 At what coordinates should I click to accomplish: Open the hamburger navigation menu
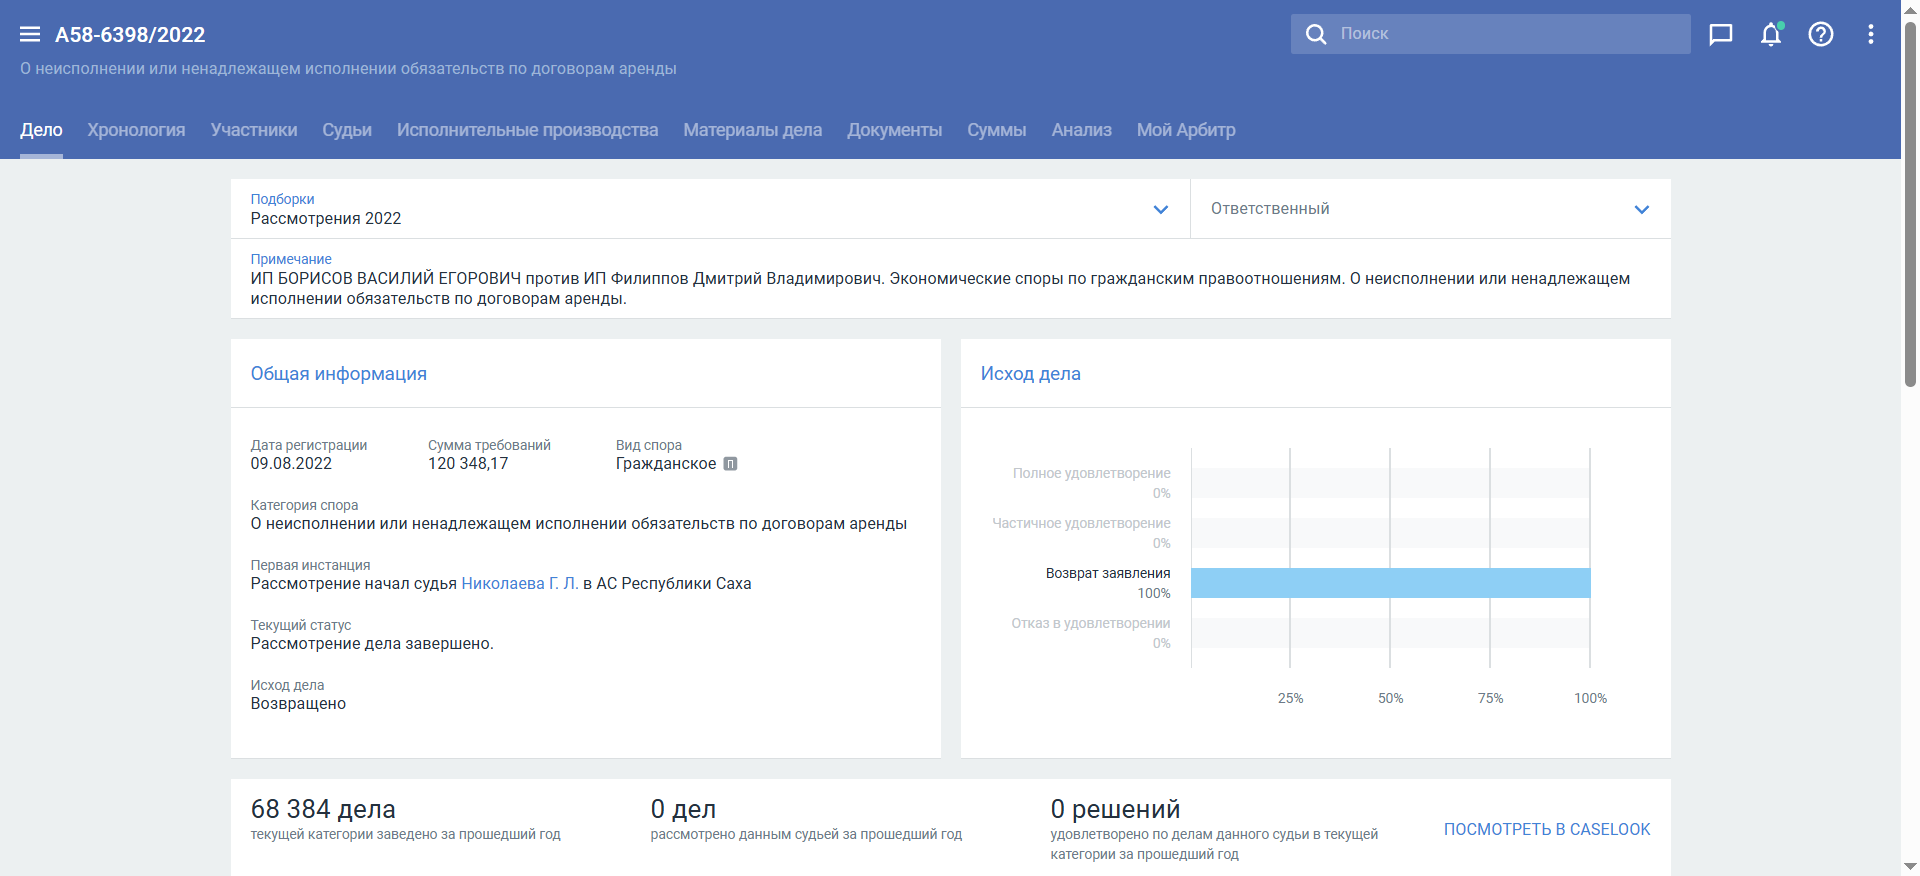coord(30,35)
